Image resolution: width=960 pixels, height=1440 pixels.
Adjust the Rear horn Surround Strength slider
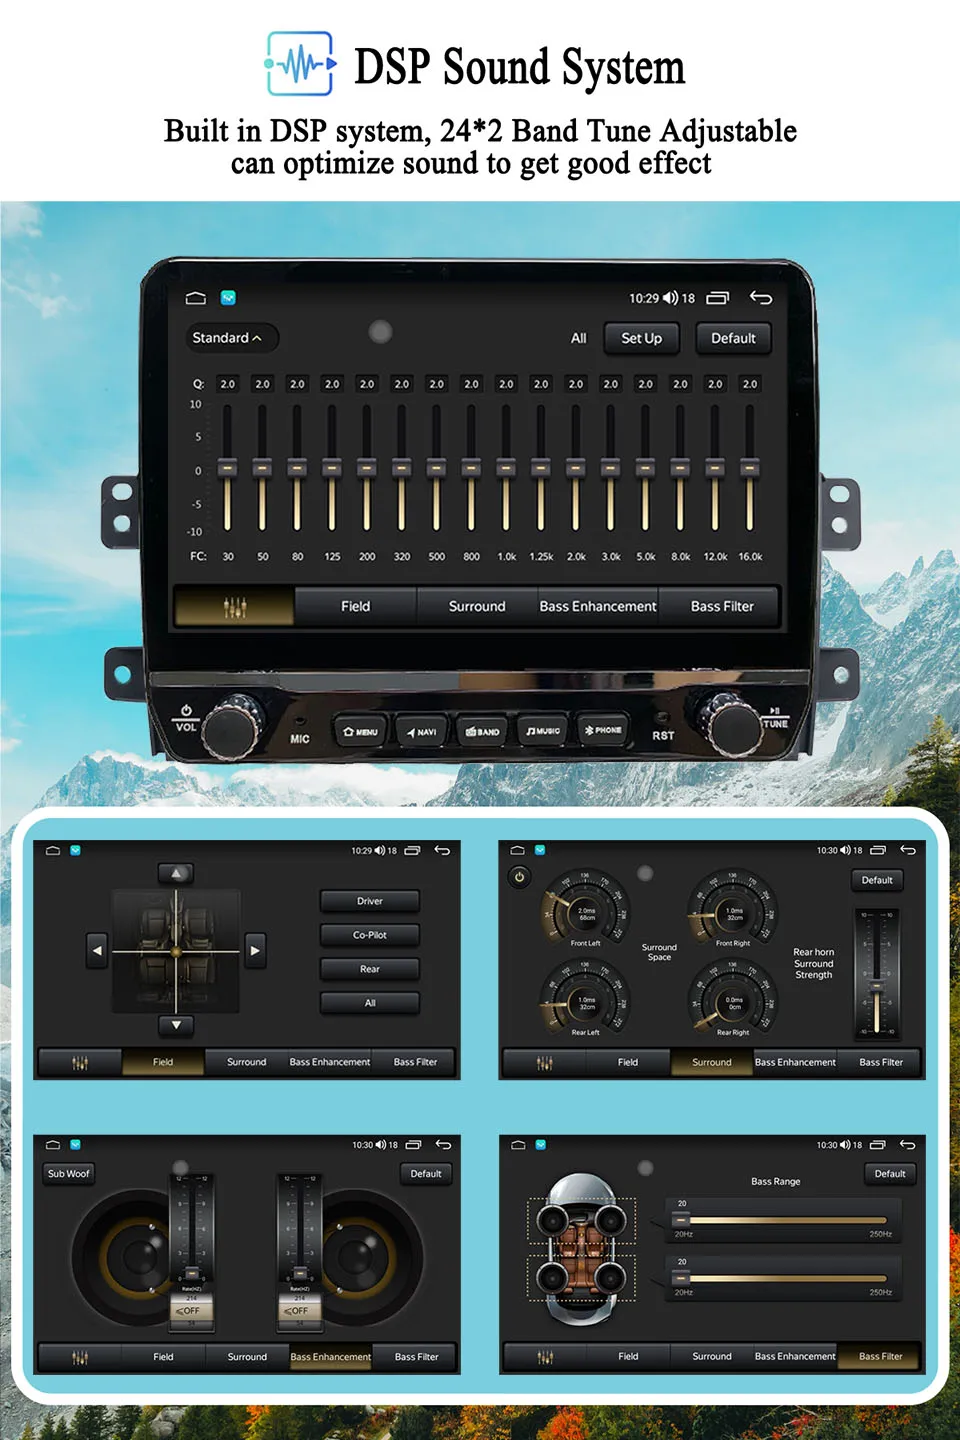[877, 973]
